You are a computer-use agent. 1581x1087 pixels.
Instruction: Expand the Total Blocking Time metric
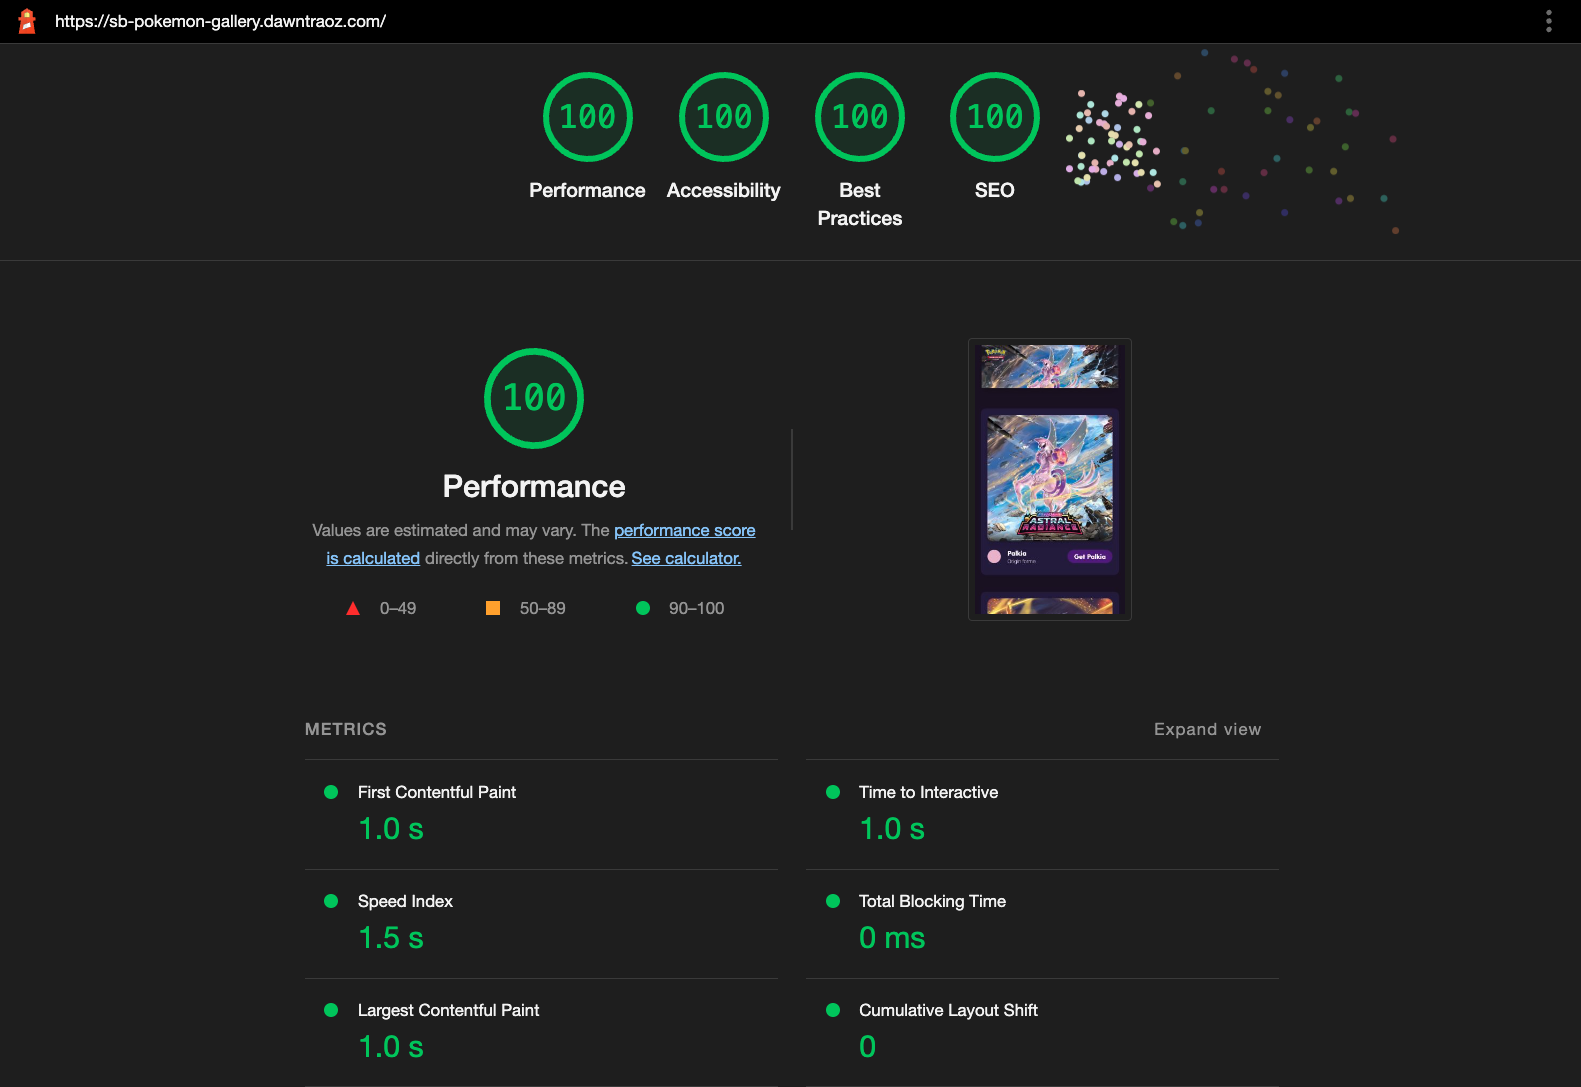[1042, 923]
